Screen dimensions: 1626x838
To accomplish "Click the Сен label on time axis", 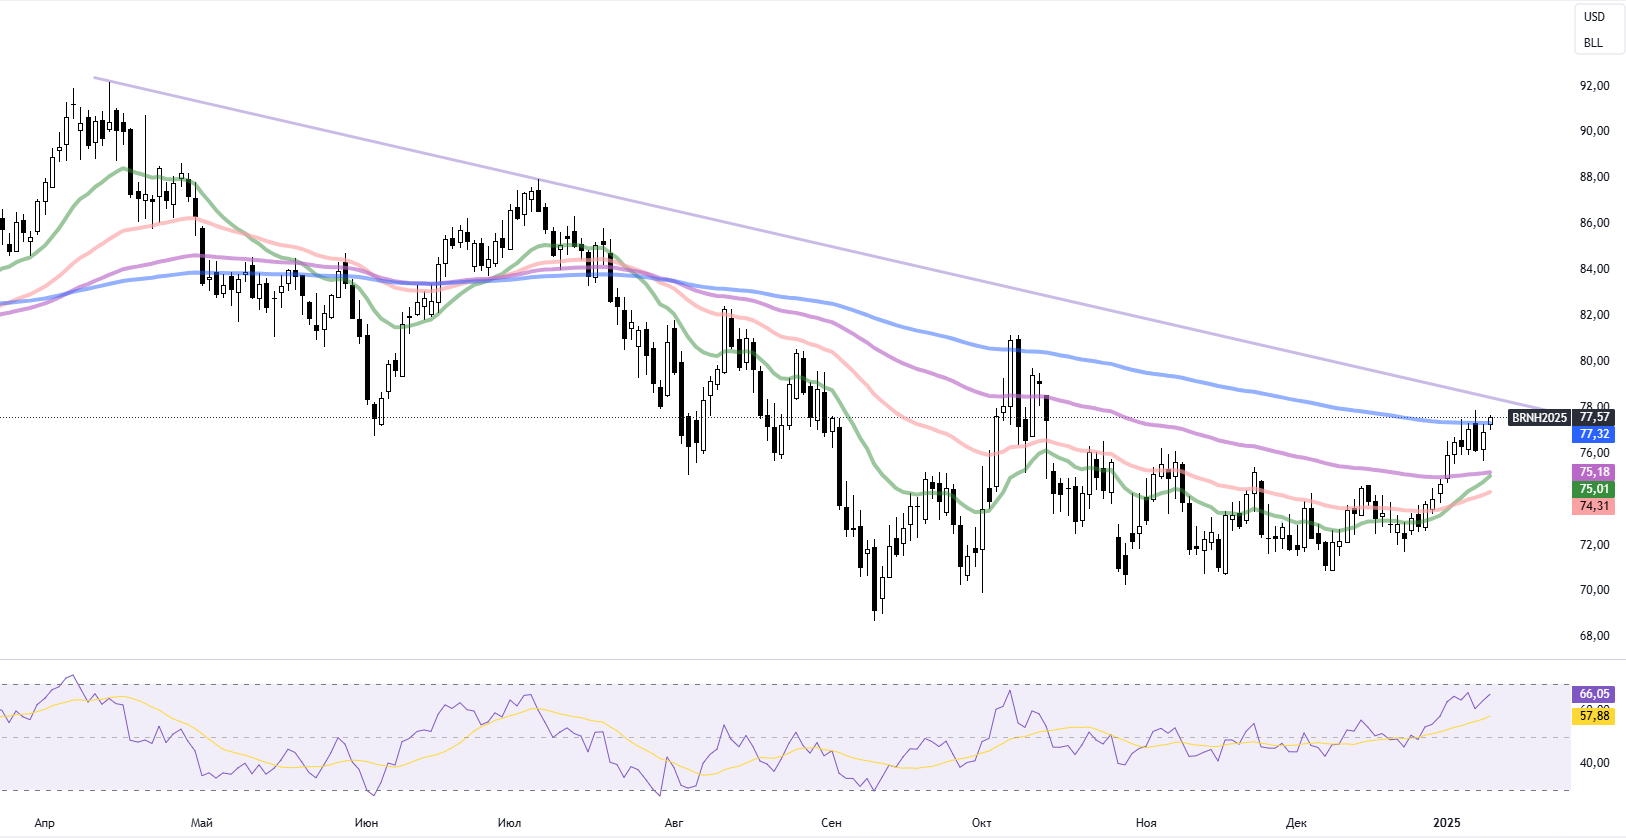I will [831, 823].
